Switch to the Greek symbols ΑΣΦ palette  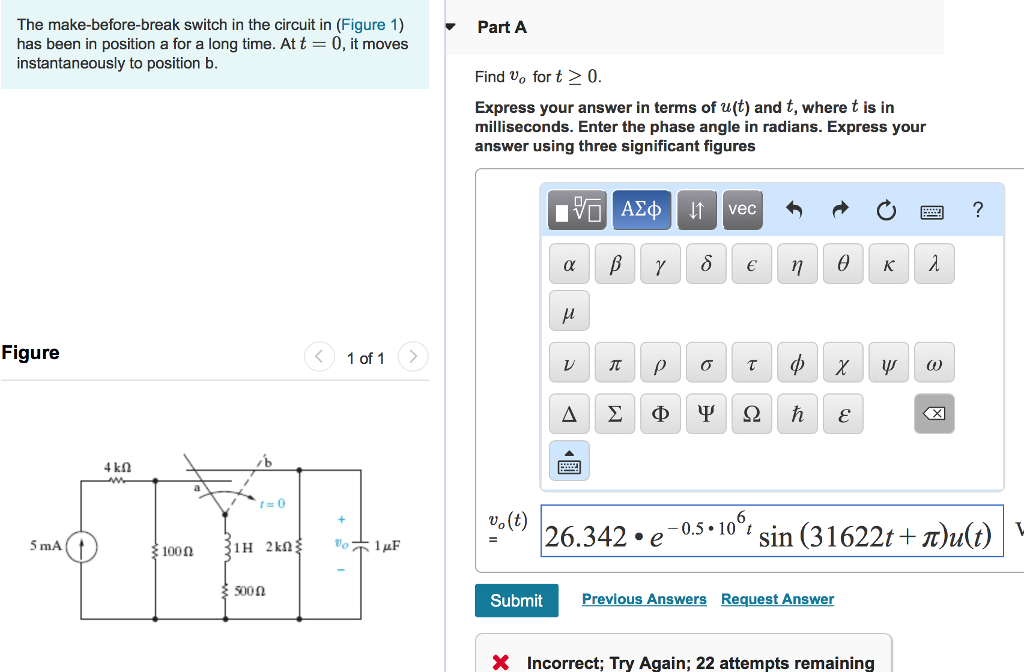click(x=641, y=209)
